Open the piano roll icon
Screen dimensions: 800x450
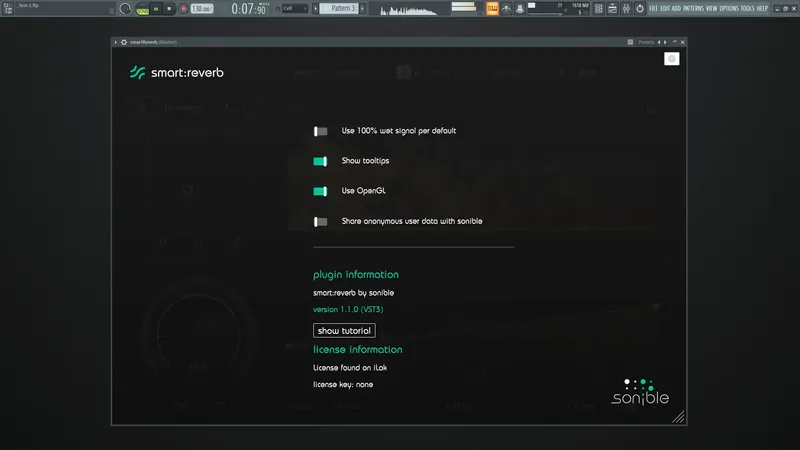(612, 9)
